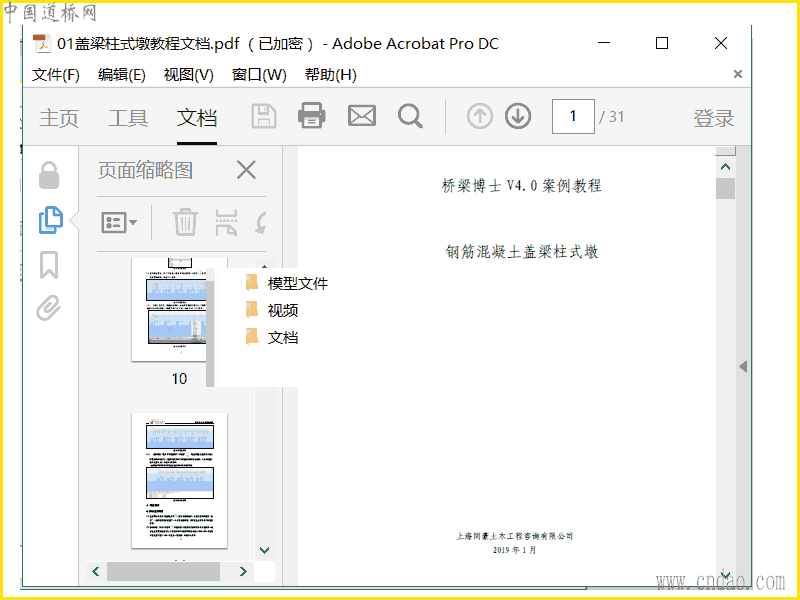This screenshot has width=800, height=600.
Task: Click the document vertical scrollbar thumb
Action: [x=726, y=188]
